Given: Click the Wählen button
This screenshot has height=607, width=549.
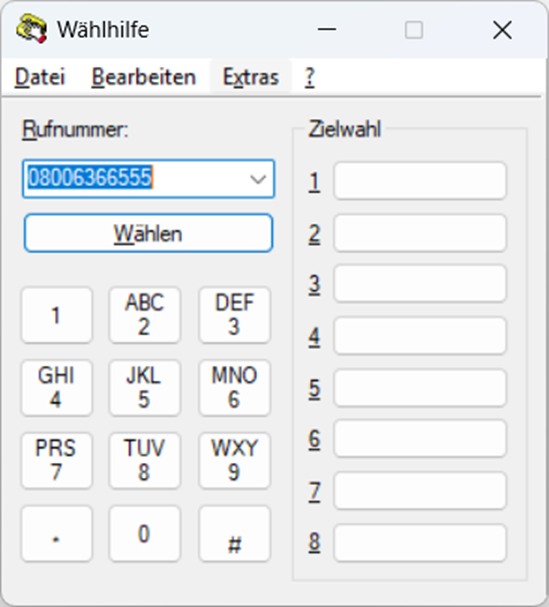Looking at the screenshot, I should pyautogui.click(x=148, y=233).
